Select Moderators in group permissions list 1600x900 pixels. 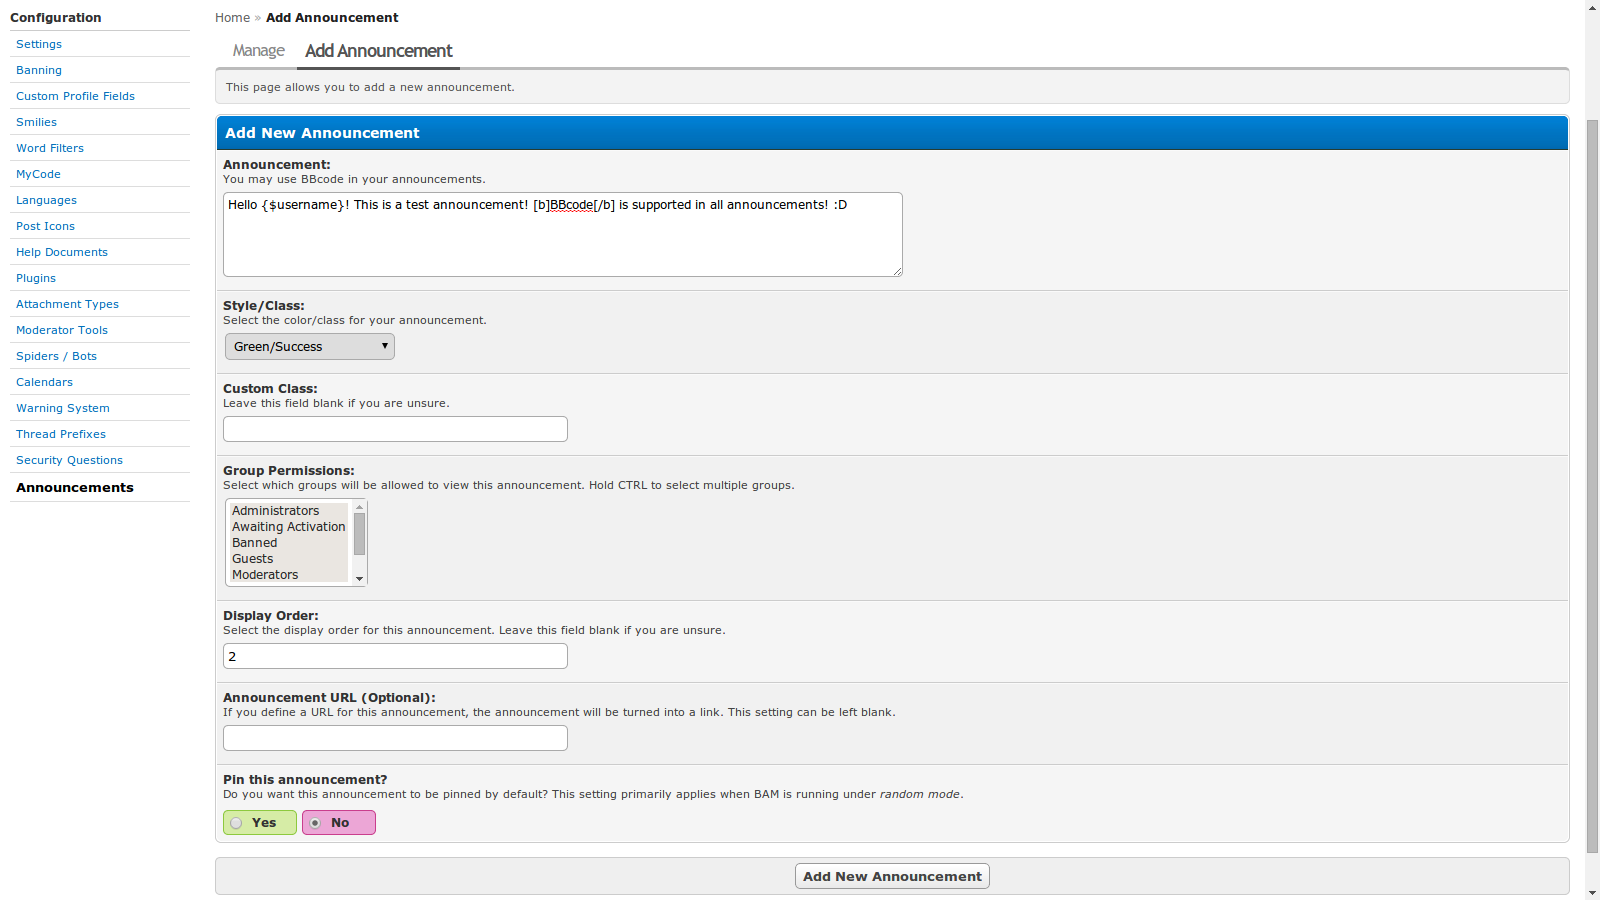pyautogui.click(x=265, y=575)
